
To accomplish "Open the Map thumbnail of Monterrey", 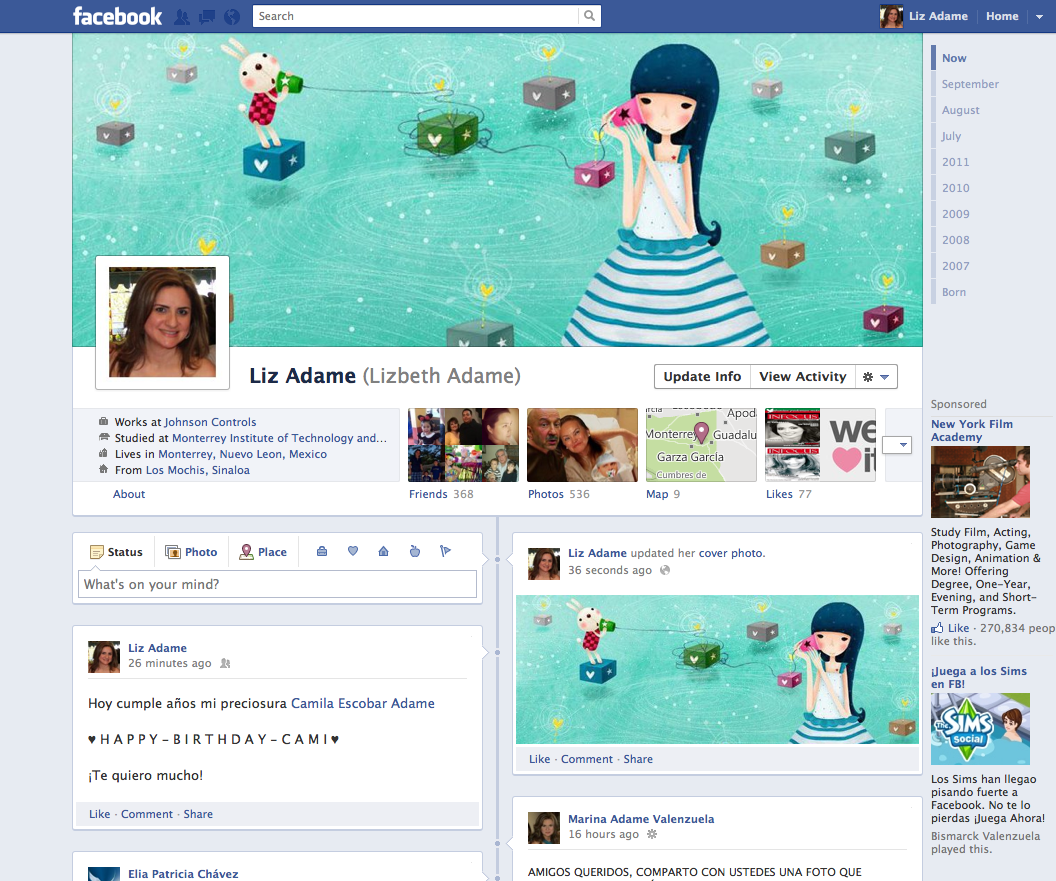I will [700, 445].
